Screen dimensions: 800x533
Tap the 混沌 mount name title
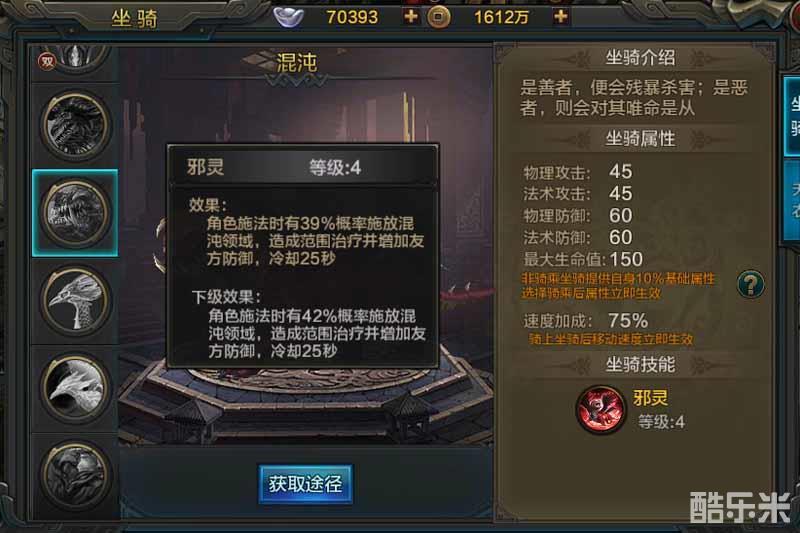pos(296,62)
